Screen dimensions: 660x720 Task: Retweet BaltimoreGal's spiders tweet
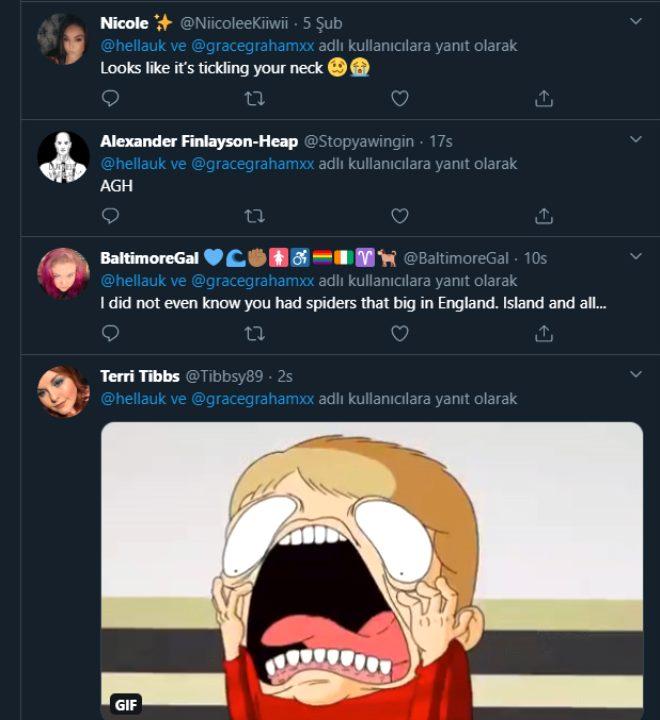pos(254,333)
